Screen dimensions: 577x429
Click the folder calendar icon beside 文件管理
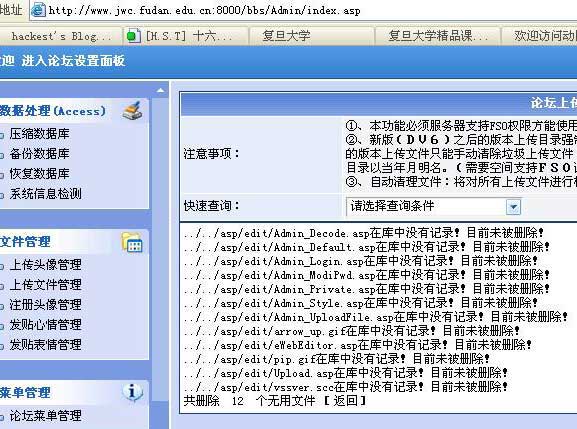coord(132,242)
